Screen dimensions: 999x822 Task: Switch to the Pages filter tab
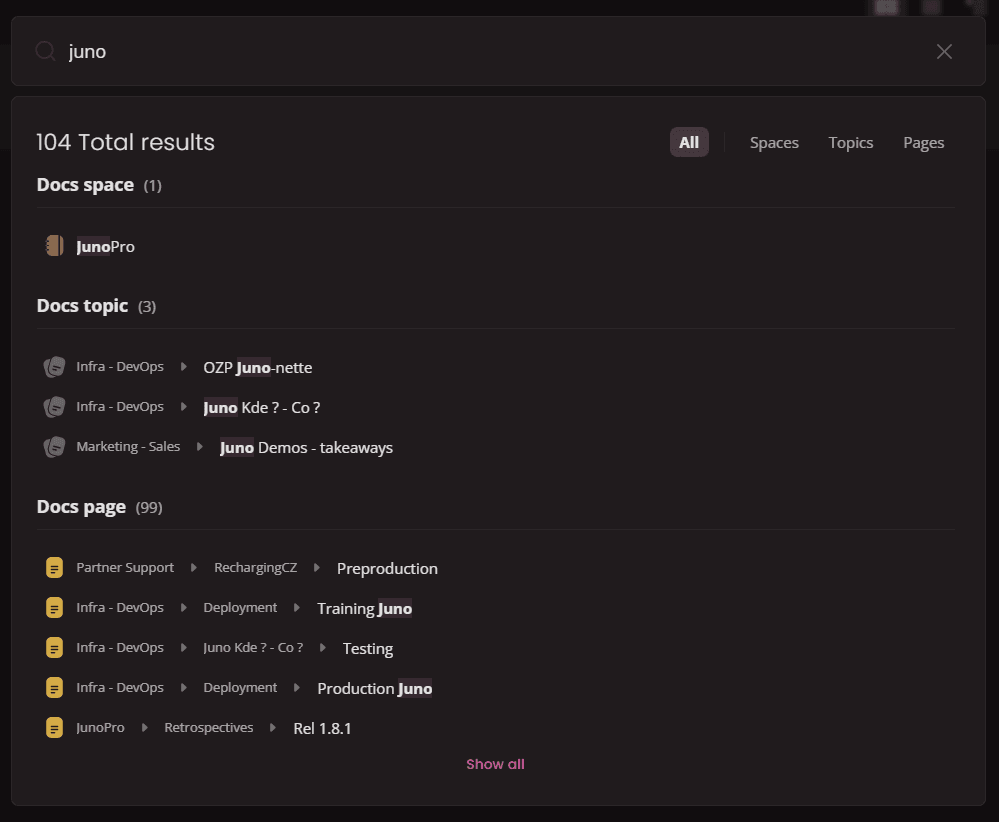923,143
